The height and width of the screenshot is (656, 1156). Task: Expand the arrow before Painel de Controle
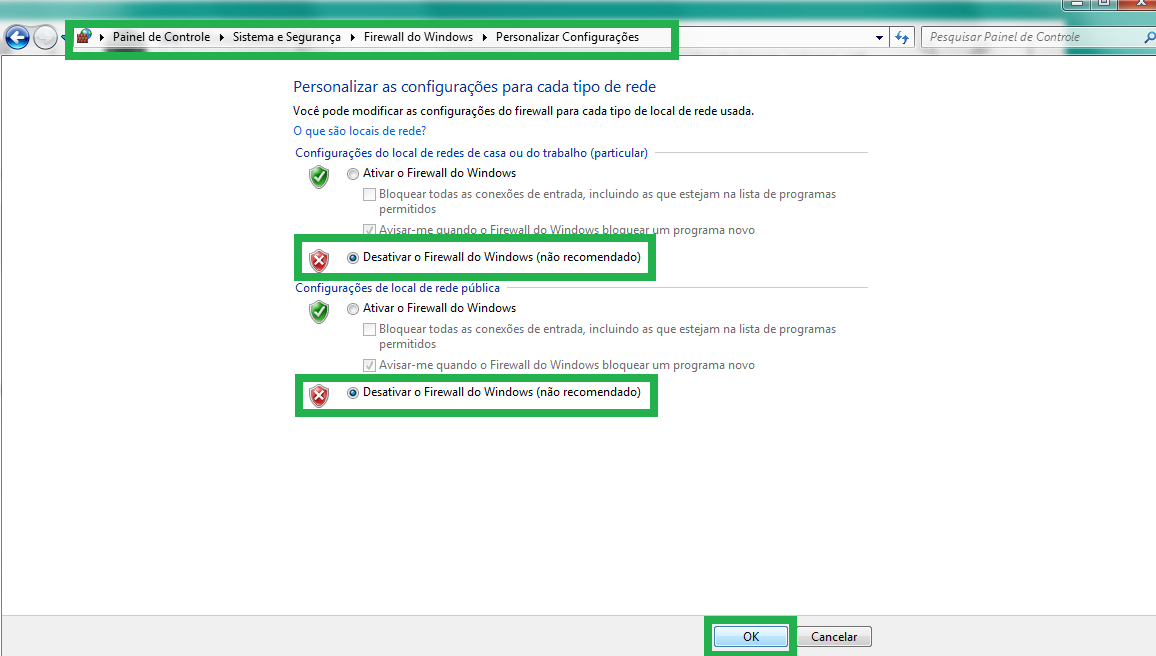coord(102,37)
